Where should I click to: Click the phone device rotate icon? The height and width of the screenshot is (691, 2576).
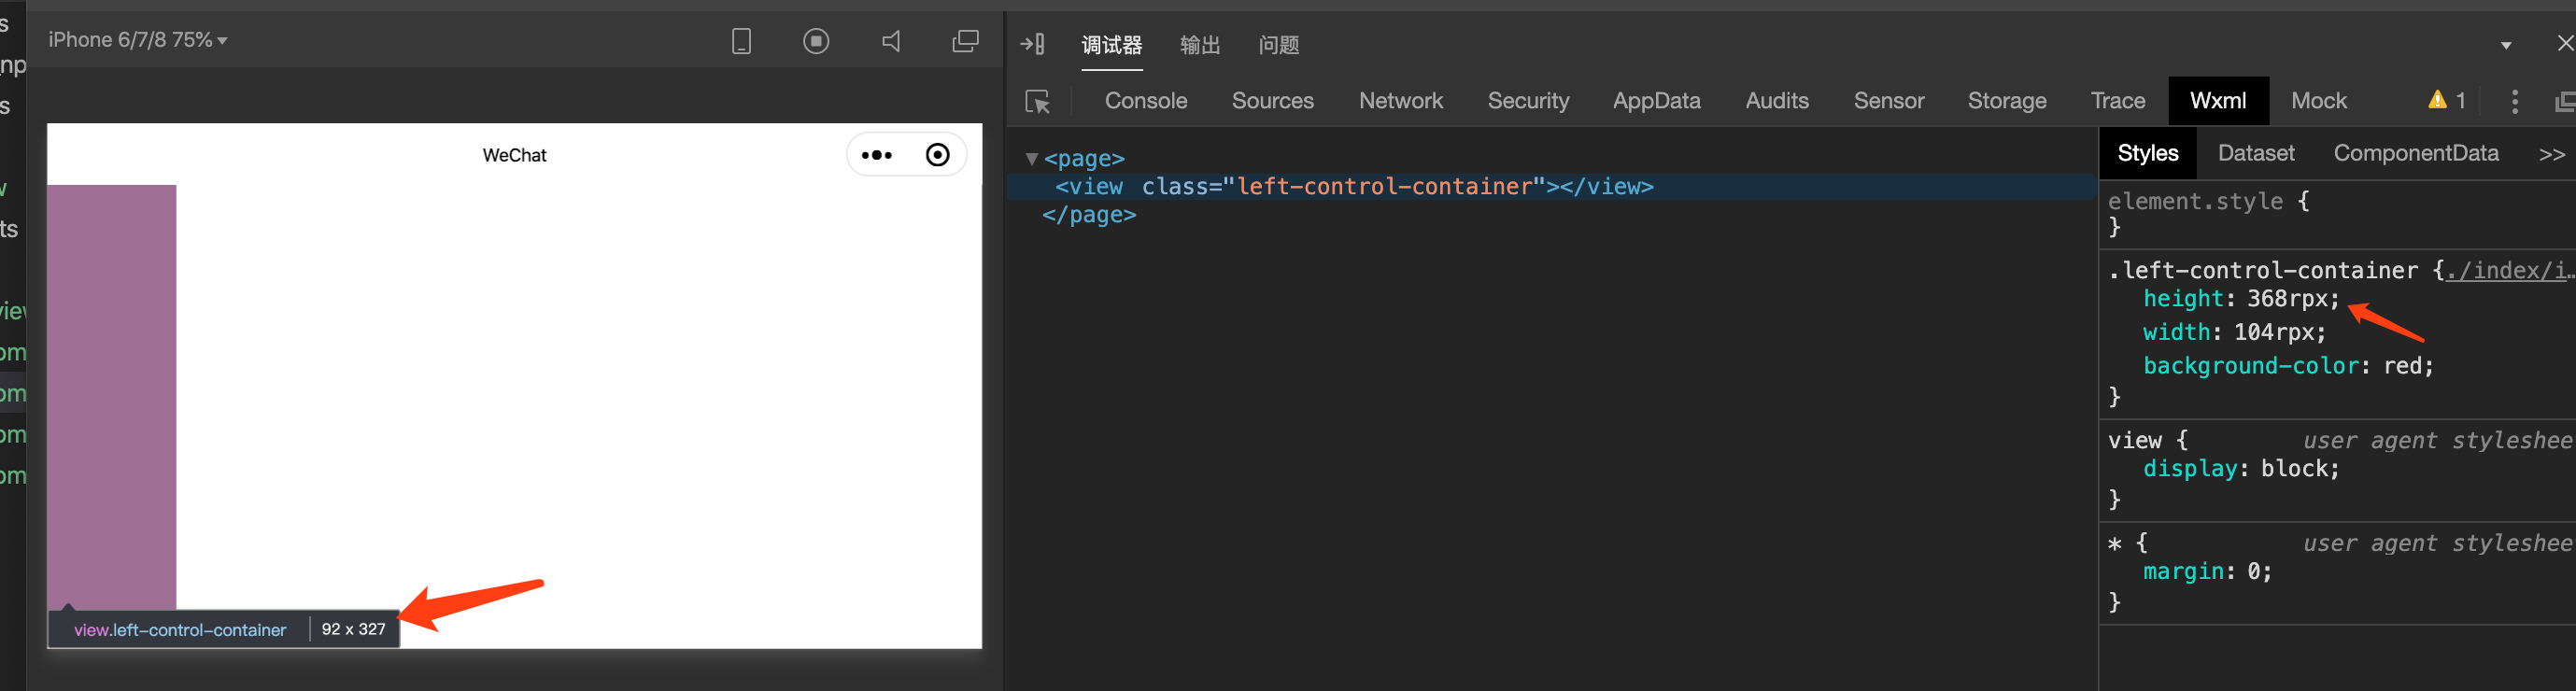coord(741,41)
